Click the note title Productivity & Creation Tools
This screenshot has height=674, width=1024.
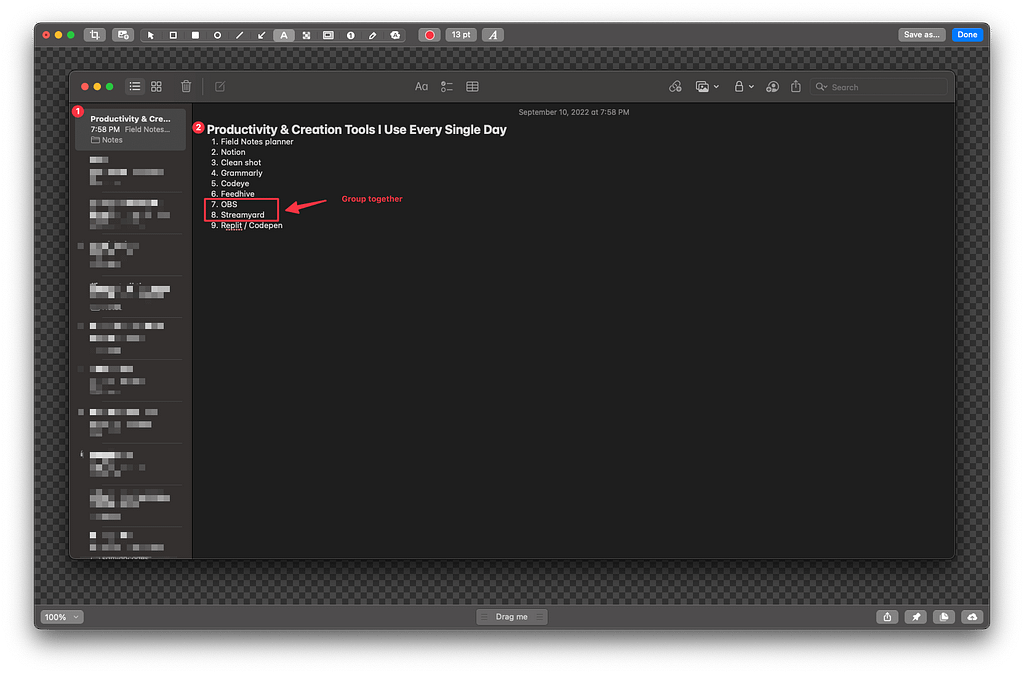[x=357, y=130]
